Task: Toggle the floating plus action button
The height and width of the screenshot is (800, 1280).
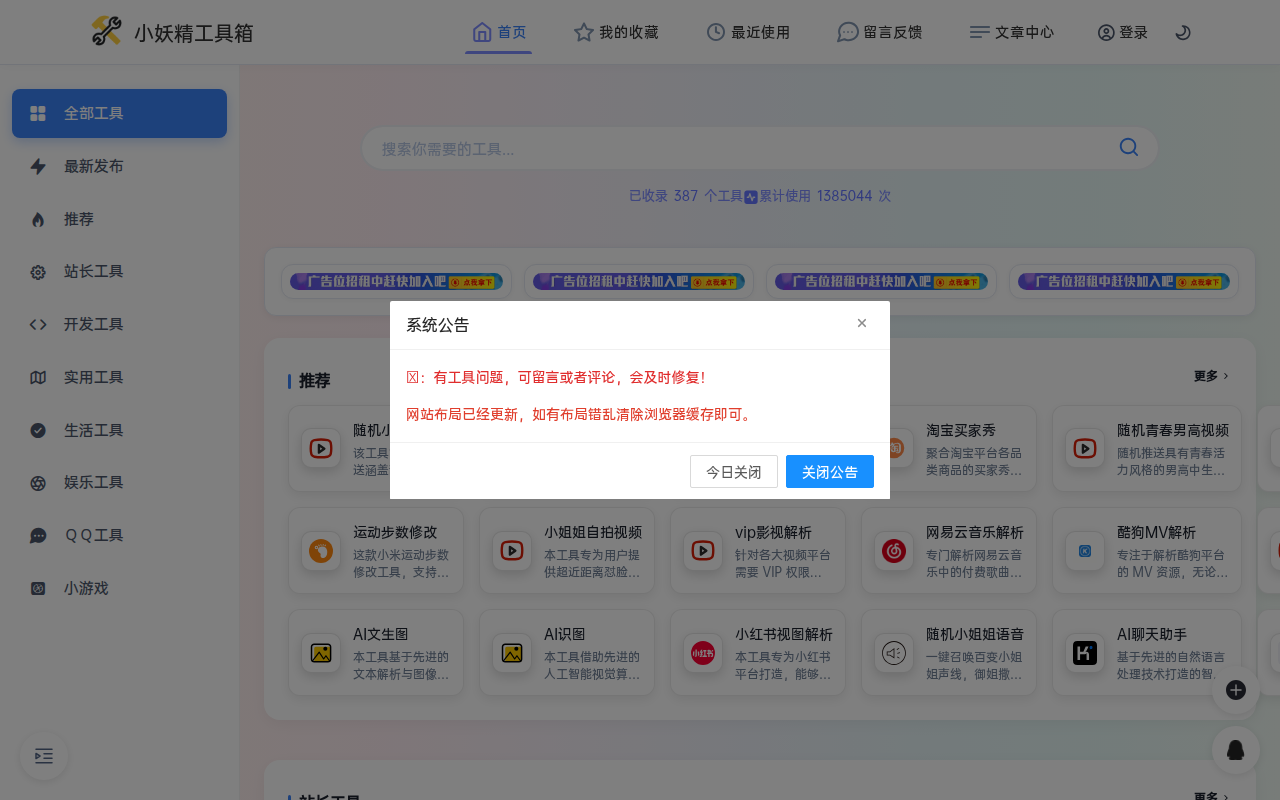Action: [1235, 690]
